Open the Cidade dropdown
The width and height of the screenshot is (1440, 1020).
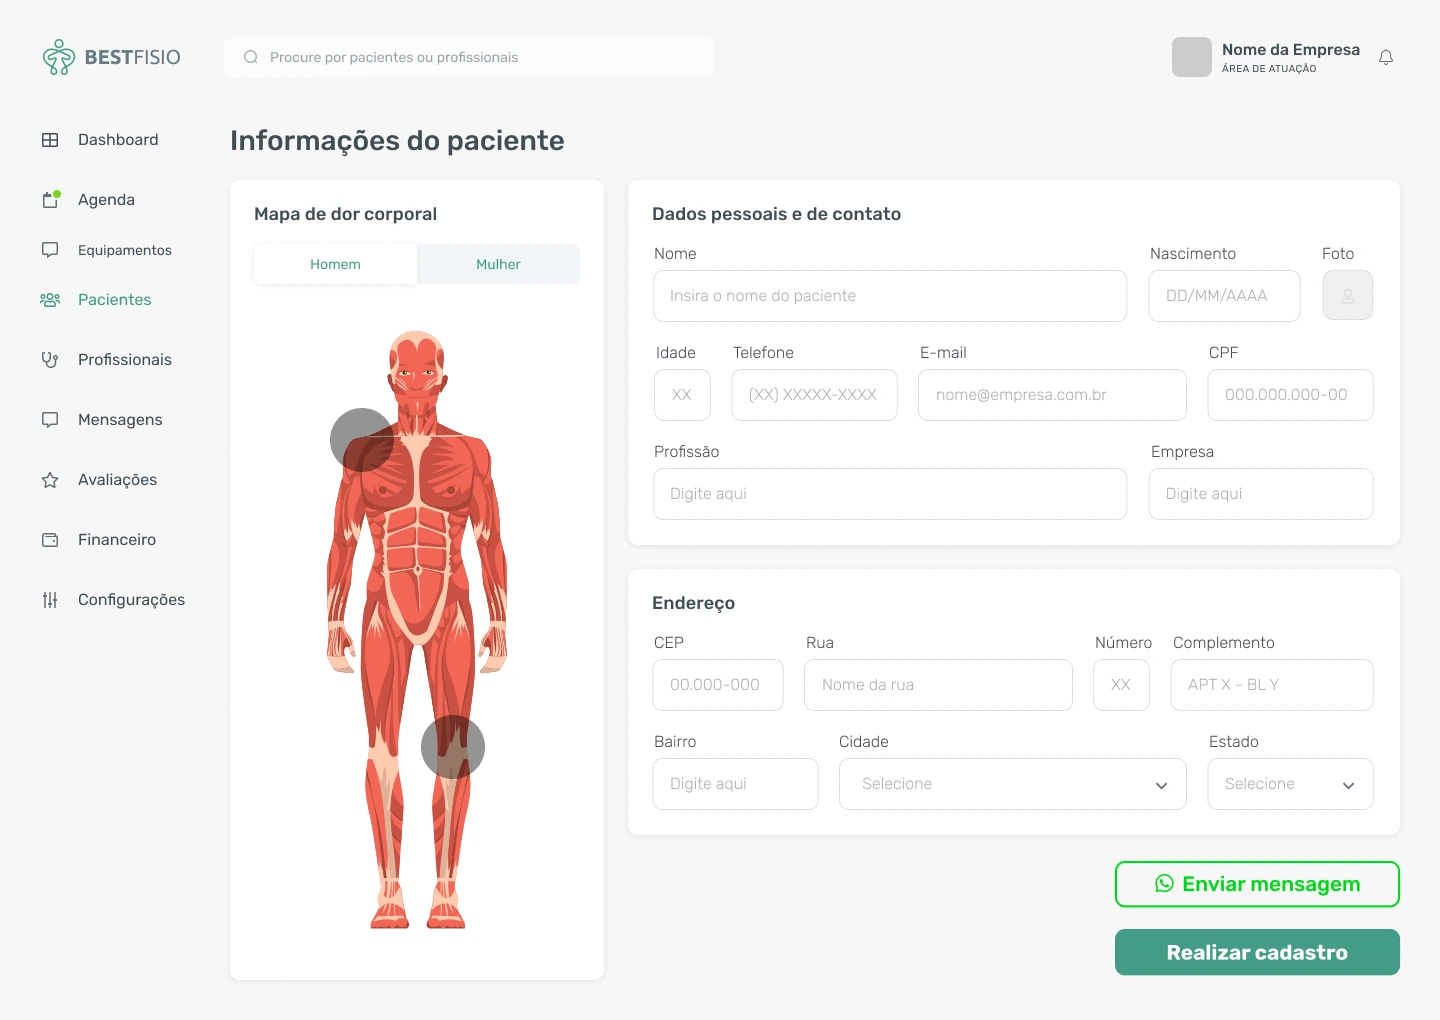coord(1013,784)
